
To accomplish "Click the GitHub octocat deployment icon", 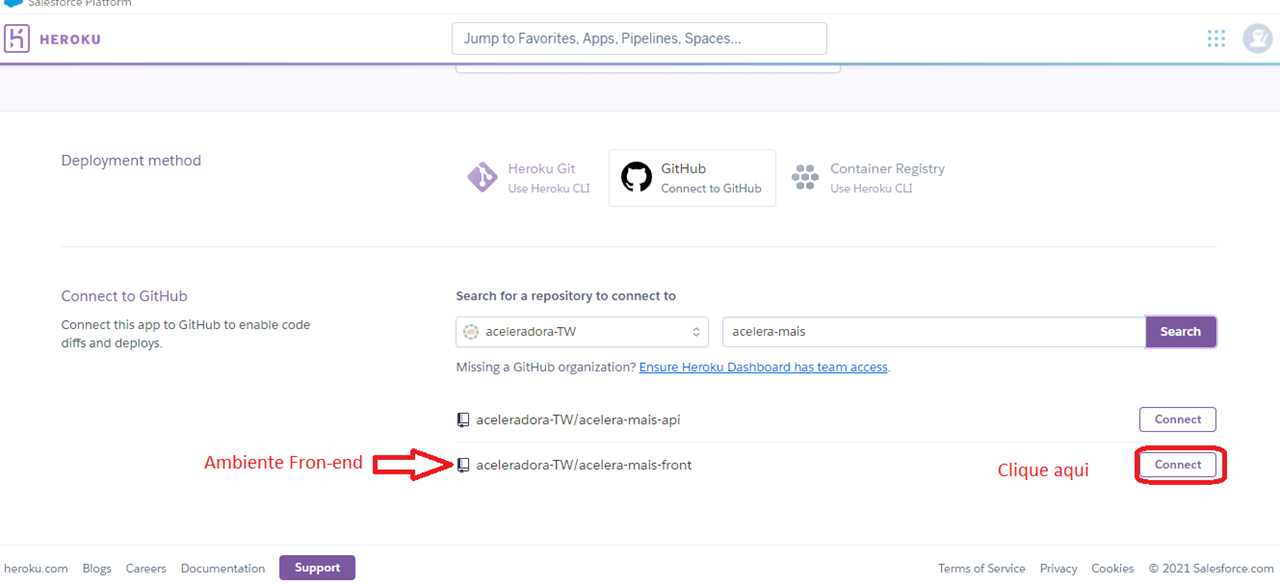I will (x=636, y=176).
